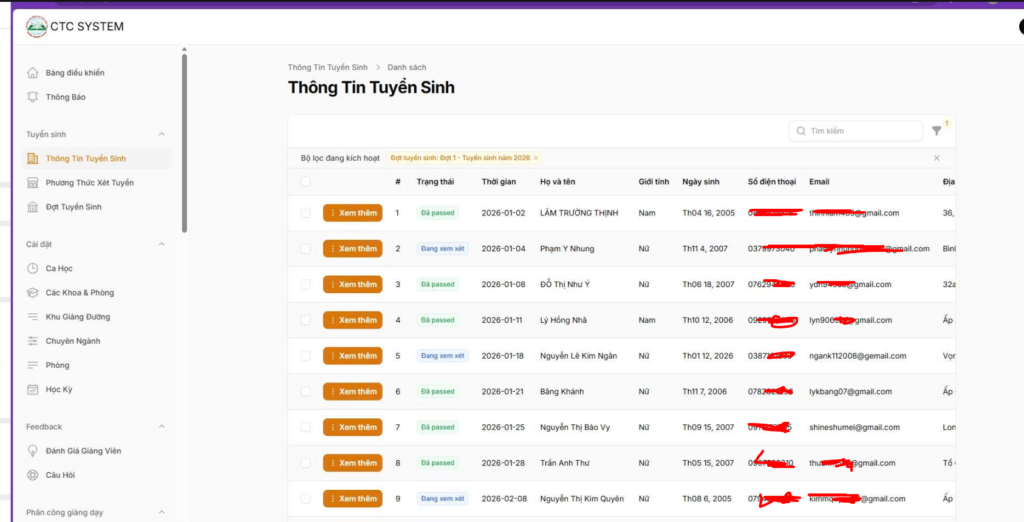
Task: Open Xem thêm menu for Nguyễn Thị Kim Quyên
Action: pos(353,498)
